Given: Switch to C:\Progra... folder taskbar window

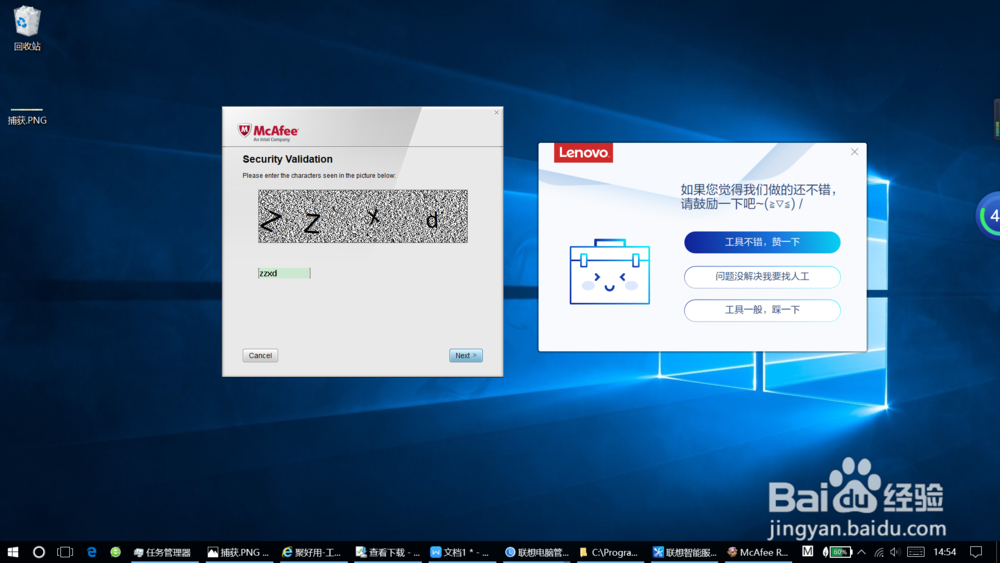Looking at the screenshot, I should pyautogui.click(x=609, y=552).
